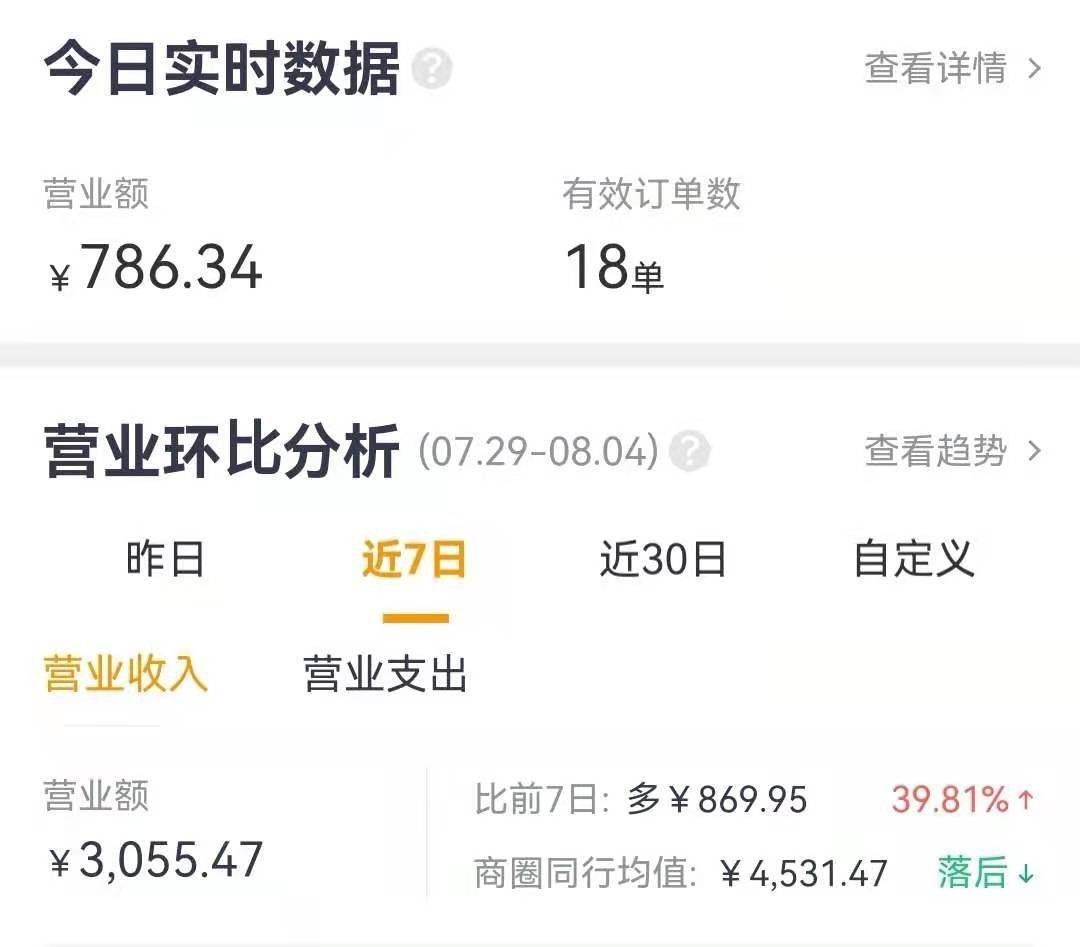Switch to the 营业支出 sub-tab

click(x=385, y=674)
